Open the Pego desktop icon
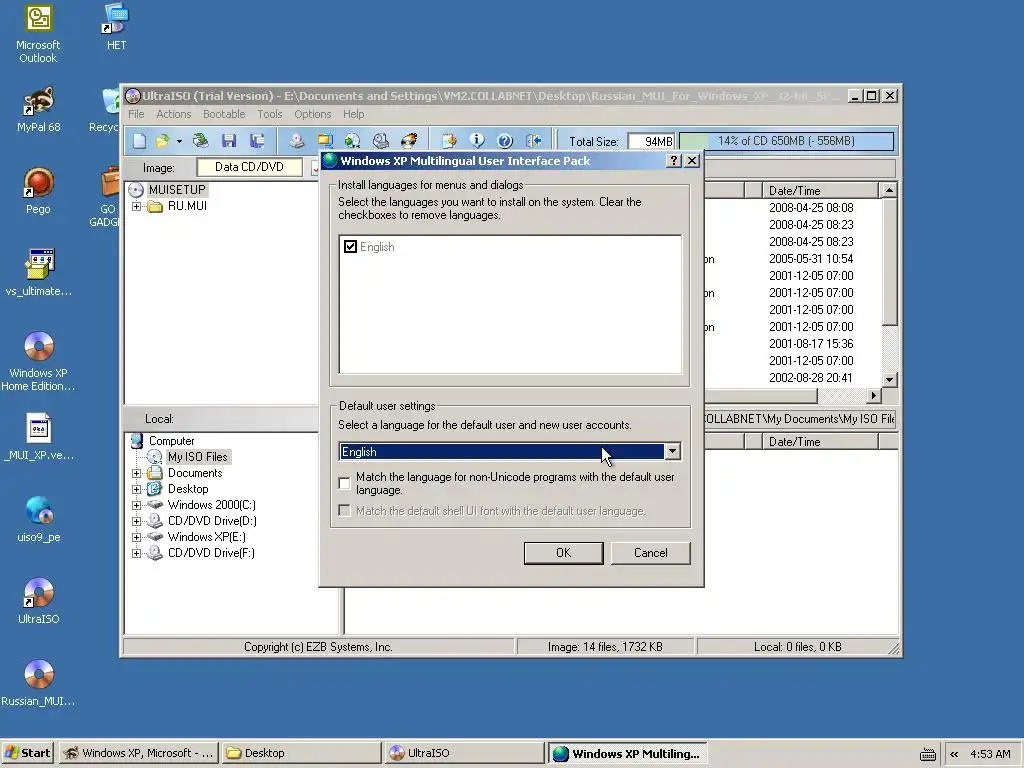Screen dimensions: 1024x768 [x=38, y=191]
